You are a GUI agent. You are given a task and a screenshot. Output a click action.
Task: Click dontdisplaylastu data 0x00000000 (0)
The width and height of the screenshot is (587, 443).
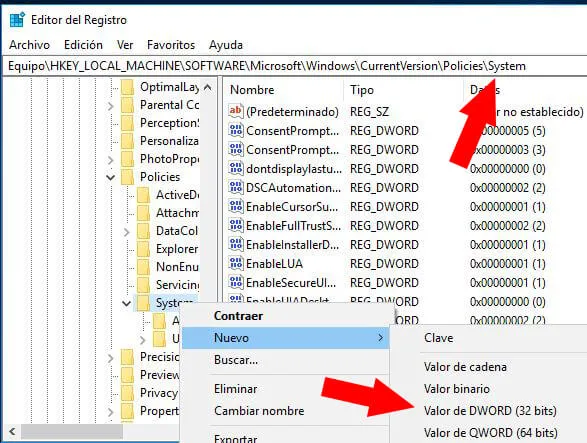click(508, 169)
